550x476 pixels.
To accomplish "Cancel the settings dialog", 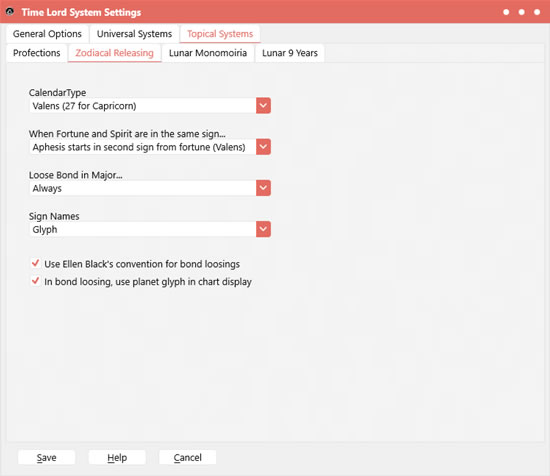I will click(x=187, y=457).
